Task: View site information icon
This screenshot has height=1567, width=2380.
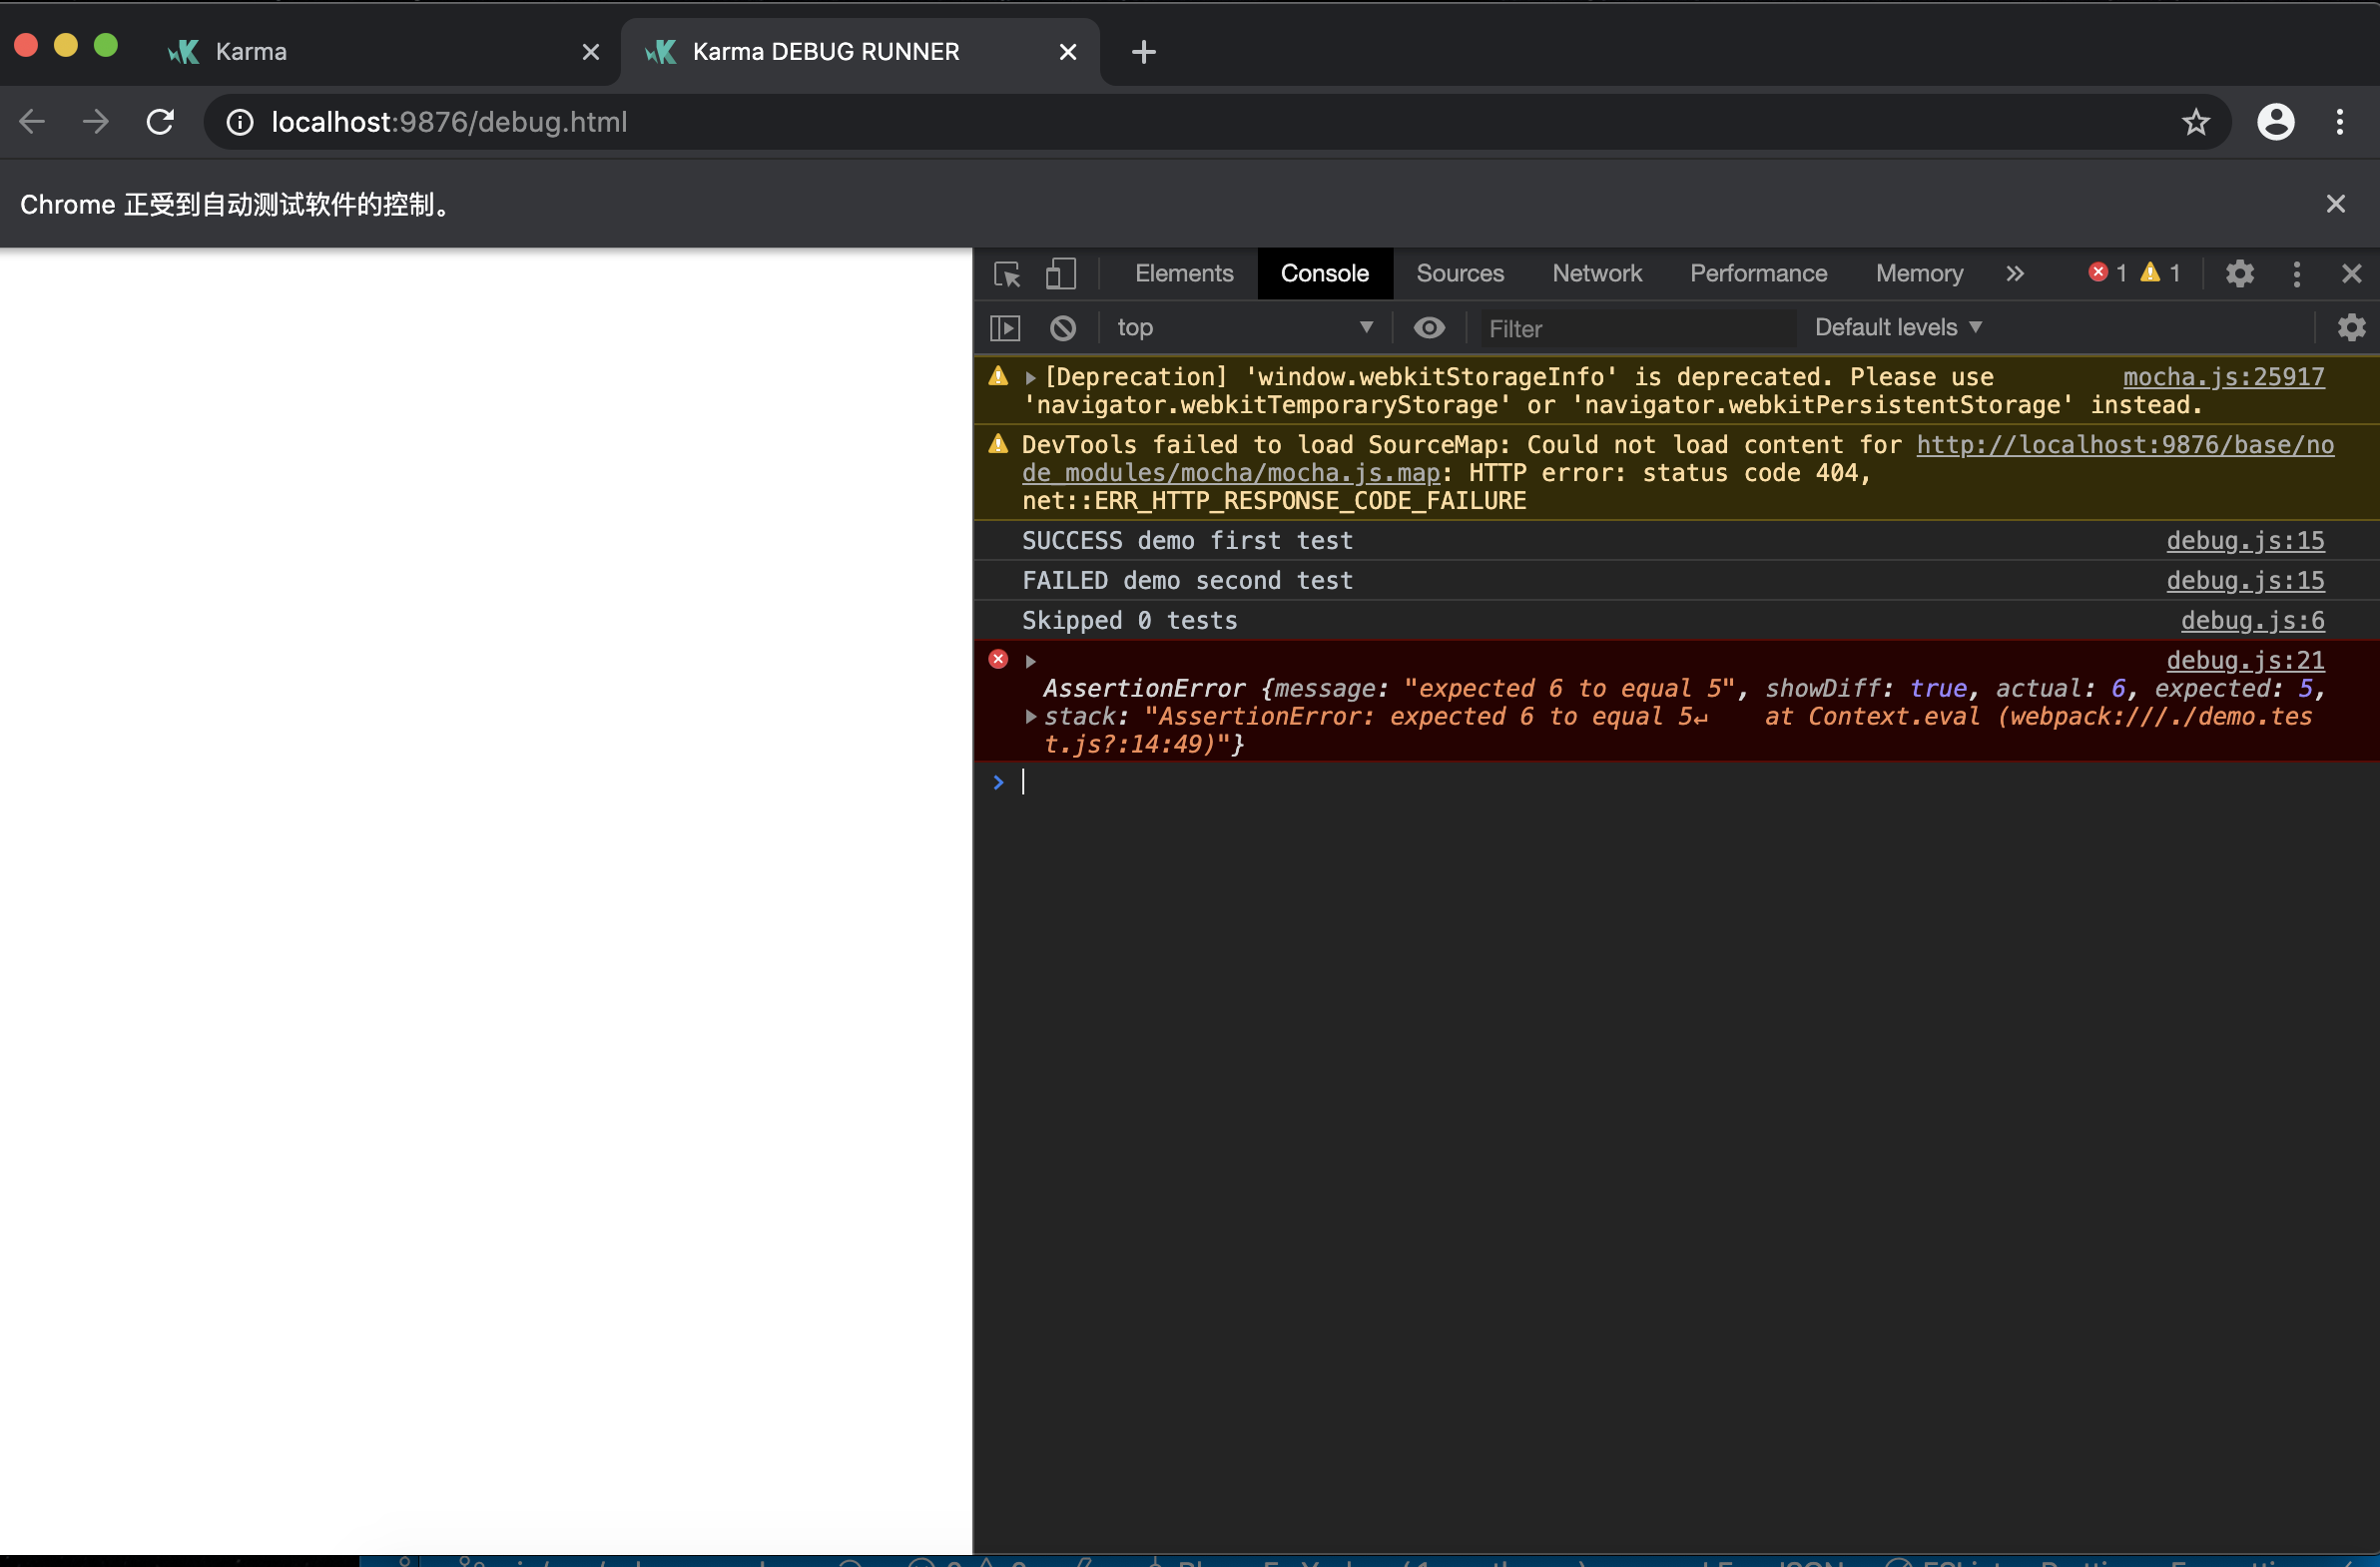Action: [240, 122]
